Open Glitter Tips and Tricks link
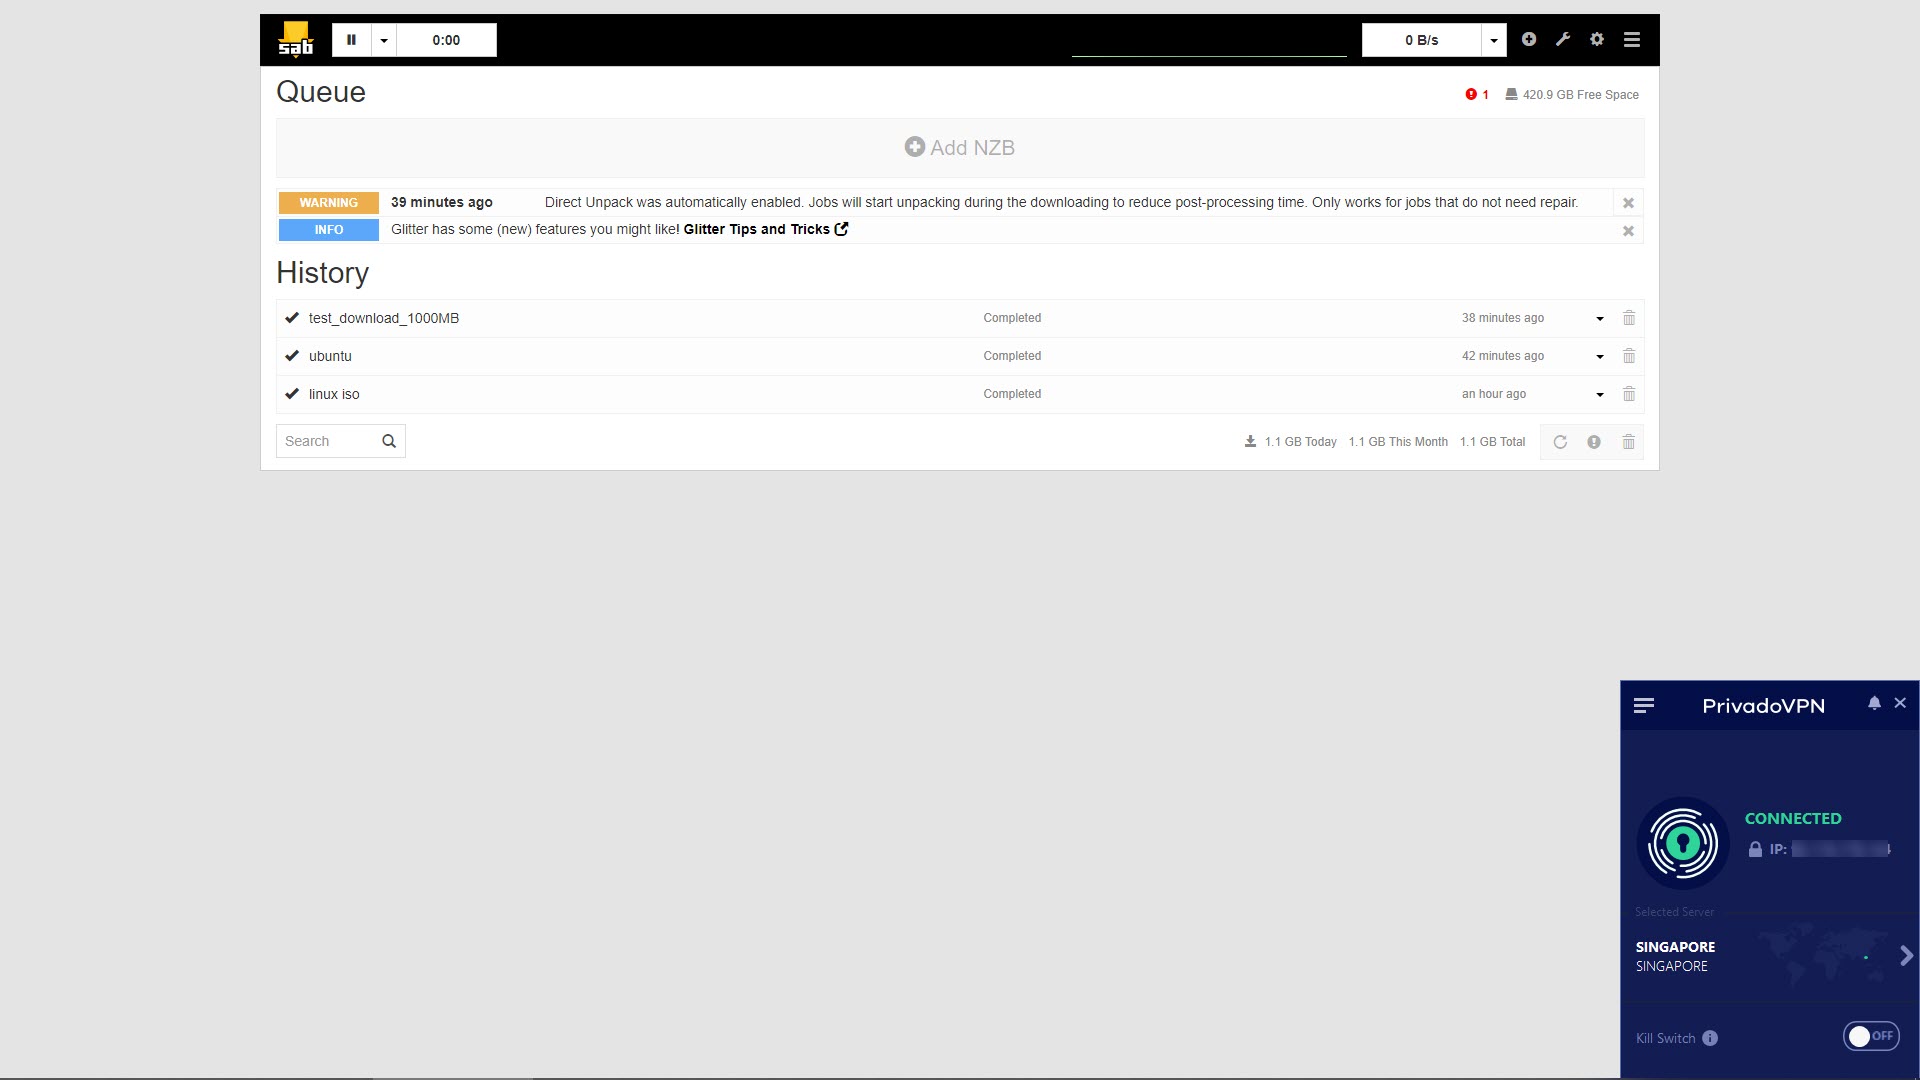The width and height of the screenshot is (1920, 1080). coord(765,229)
